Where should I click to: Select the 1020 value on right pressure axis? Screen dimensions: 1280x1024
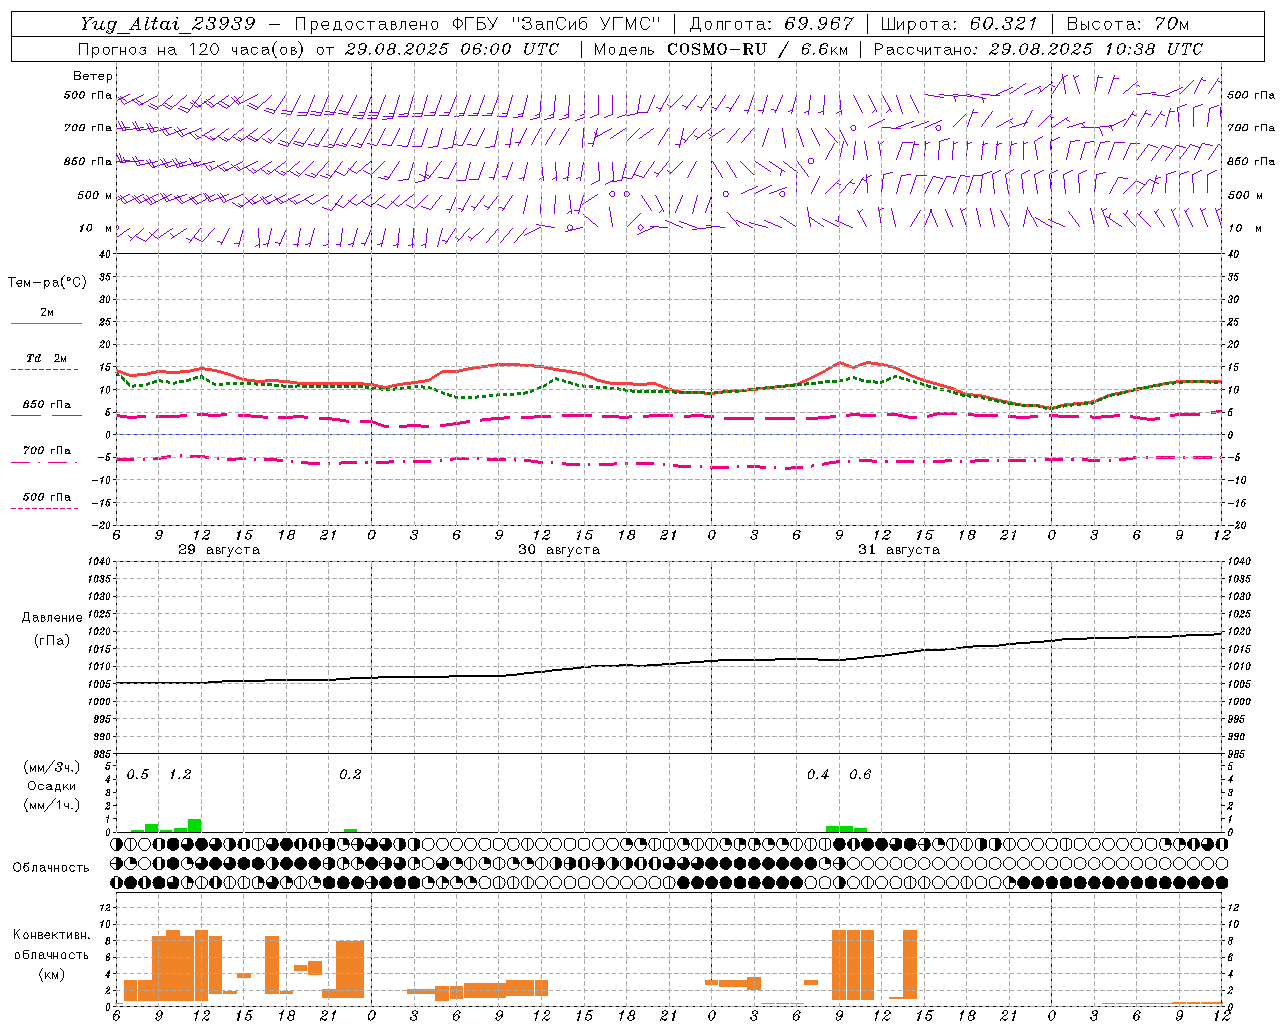[1239, 632]
